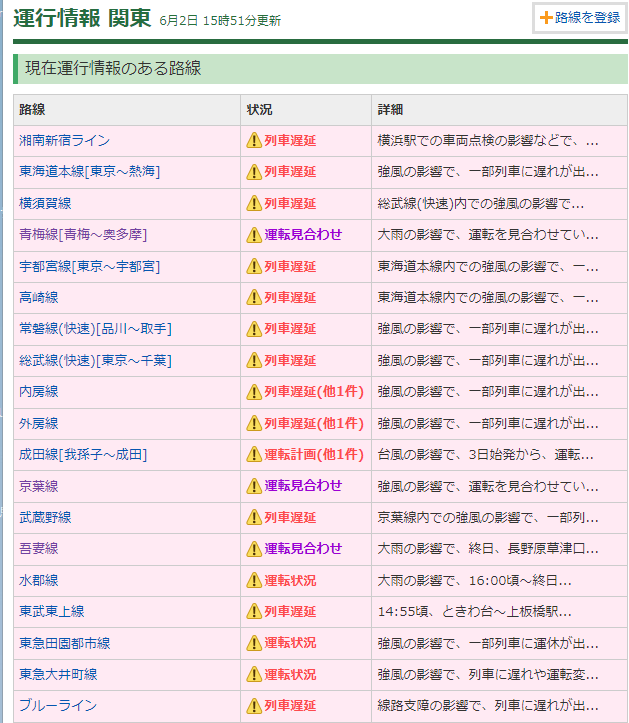Open the 高崎線 route link

click(x=39, y=297)
